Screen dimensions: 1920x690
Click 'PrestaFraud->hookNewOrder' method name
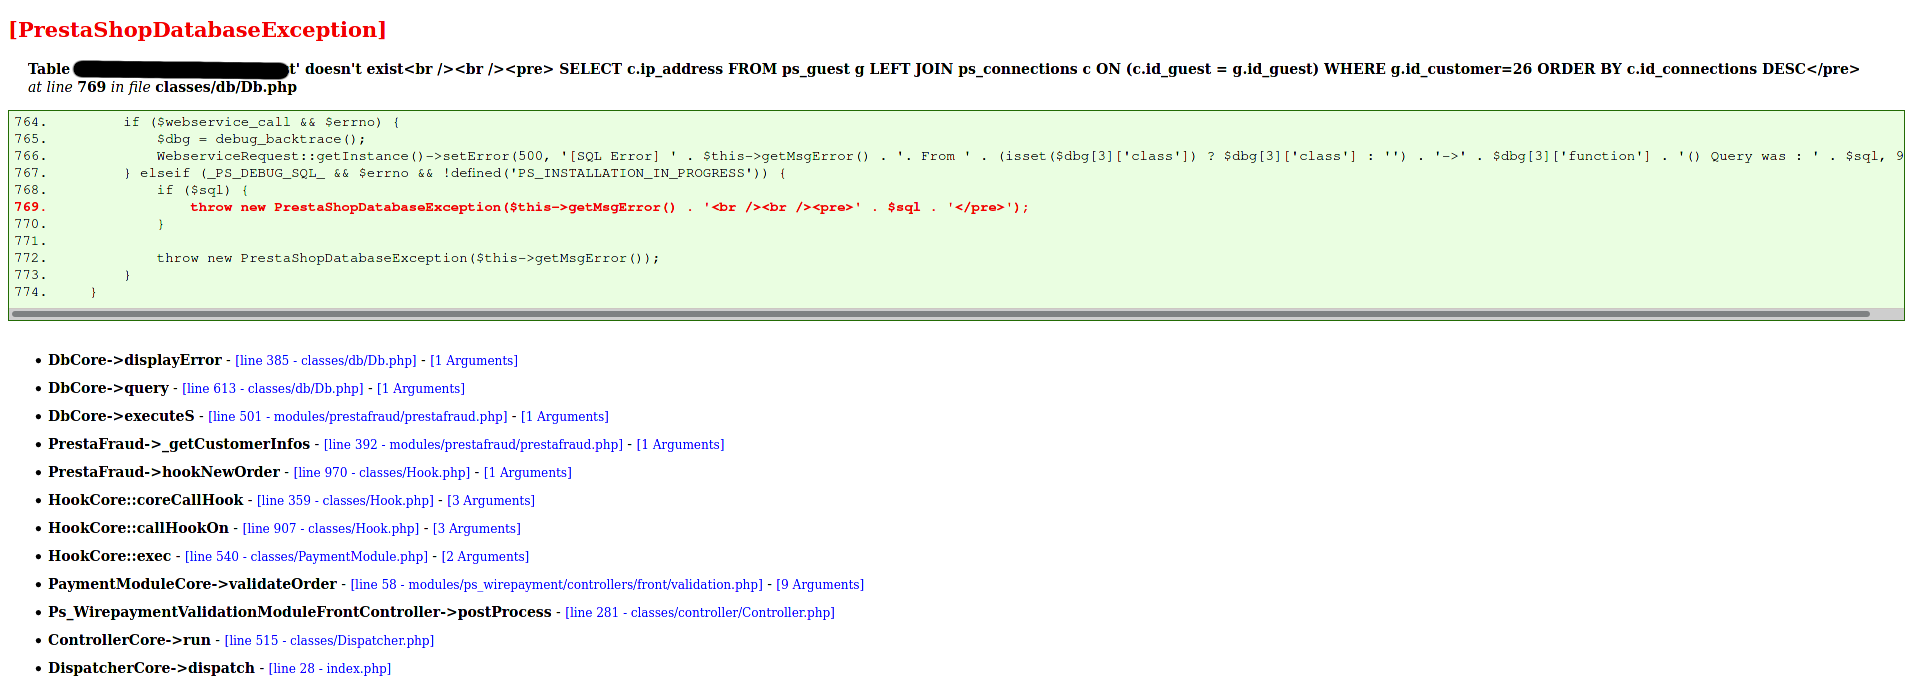coord(164,472)
